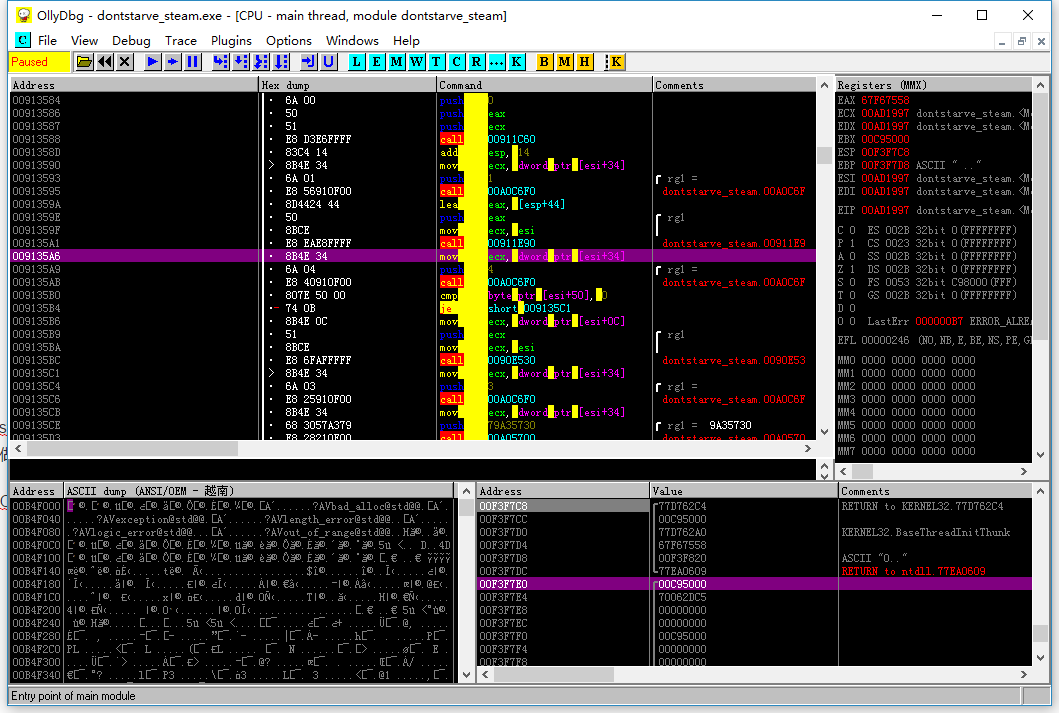
Task: Select highlighted instruction row 009135A6
Action: [x=413, y=256]
